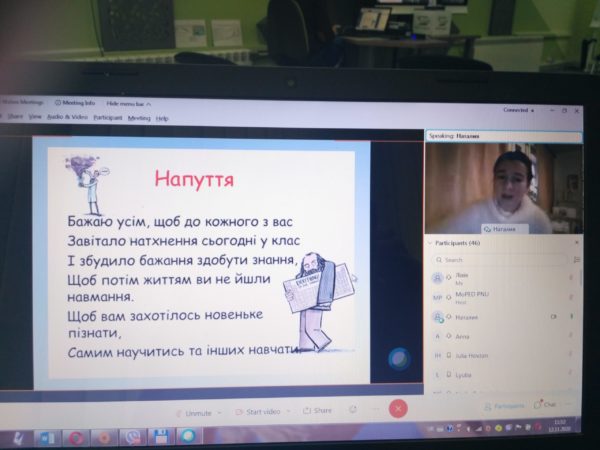
Task: Close the Participants panel with X
Action: coord(577,242)
